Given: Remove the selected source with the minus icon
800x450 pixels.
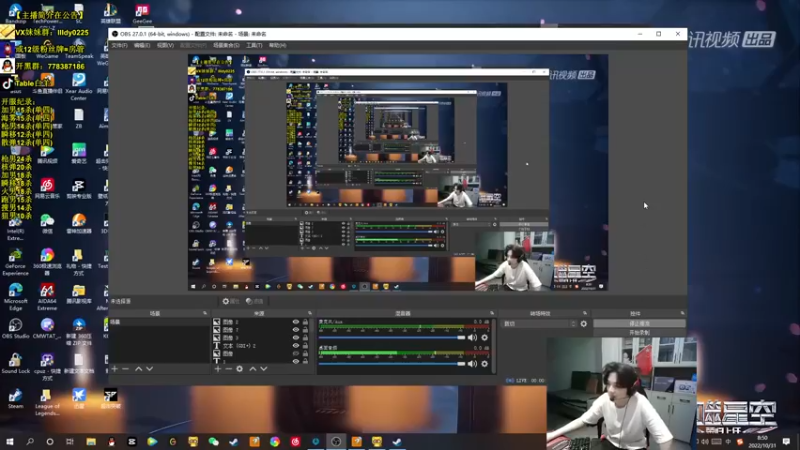Looking at the screenshot, I should pyautogui.click(x=229, y=368).
